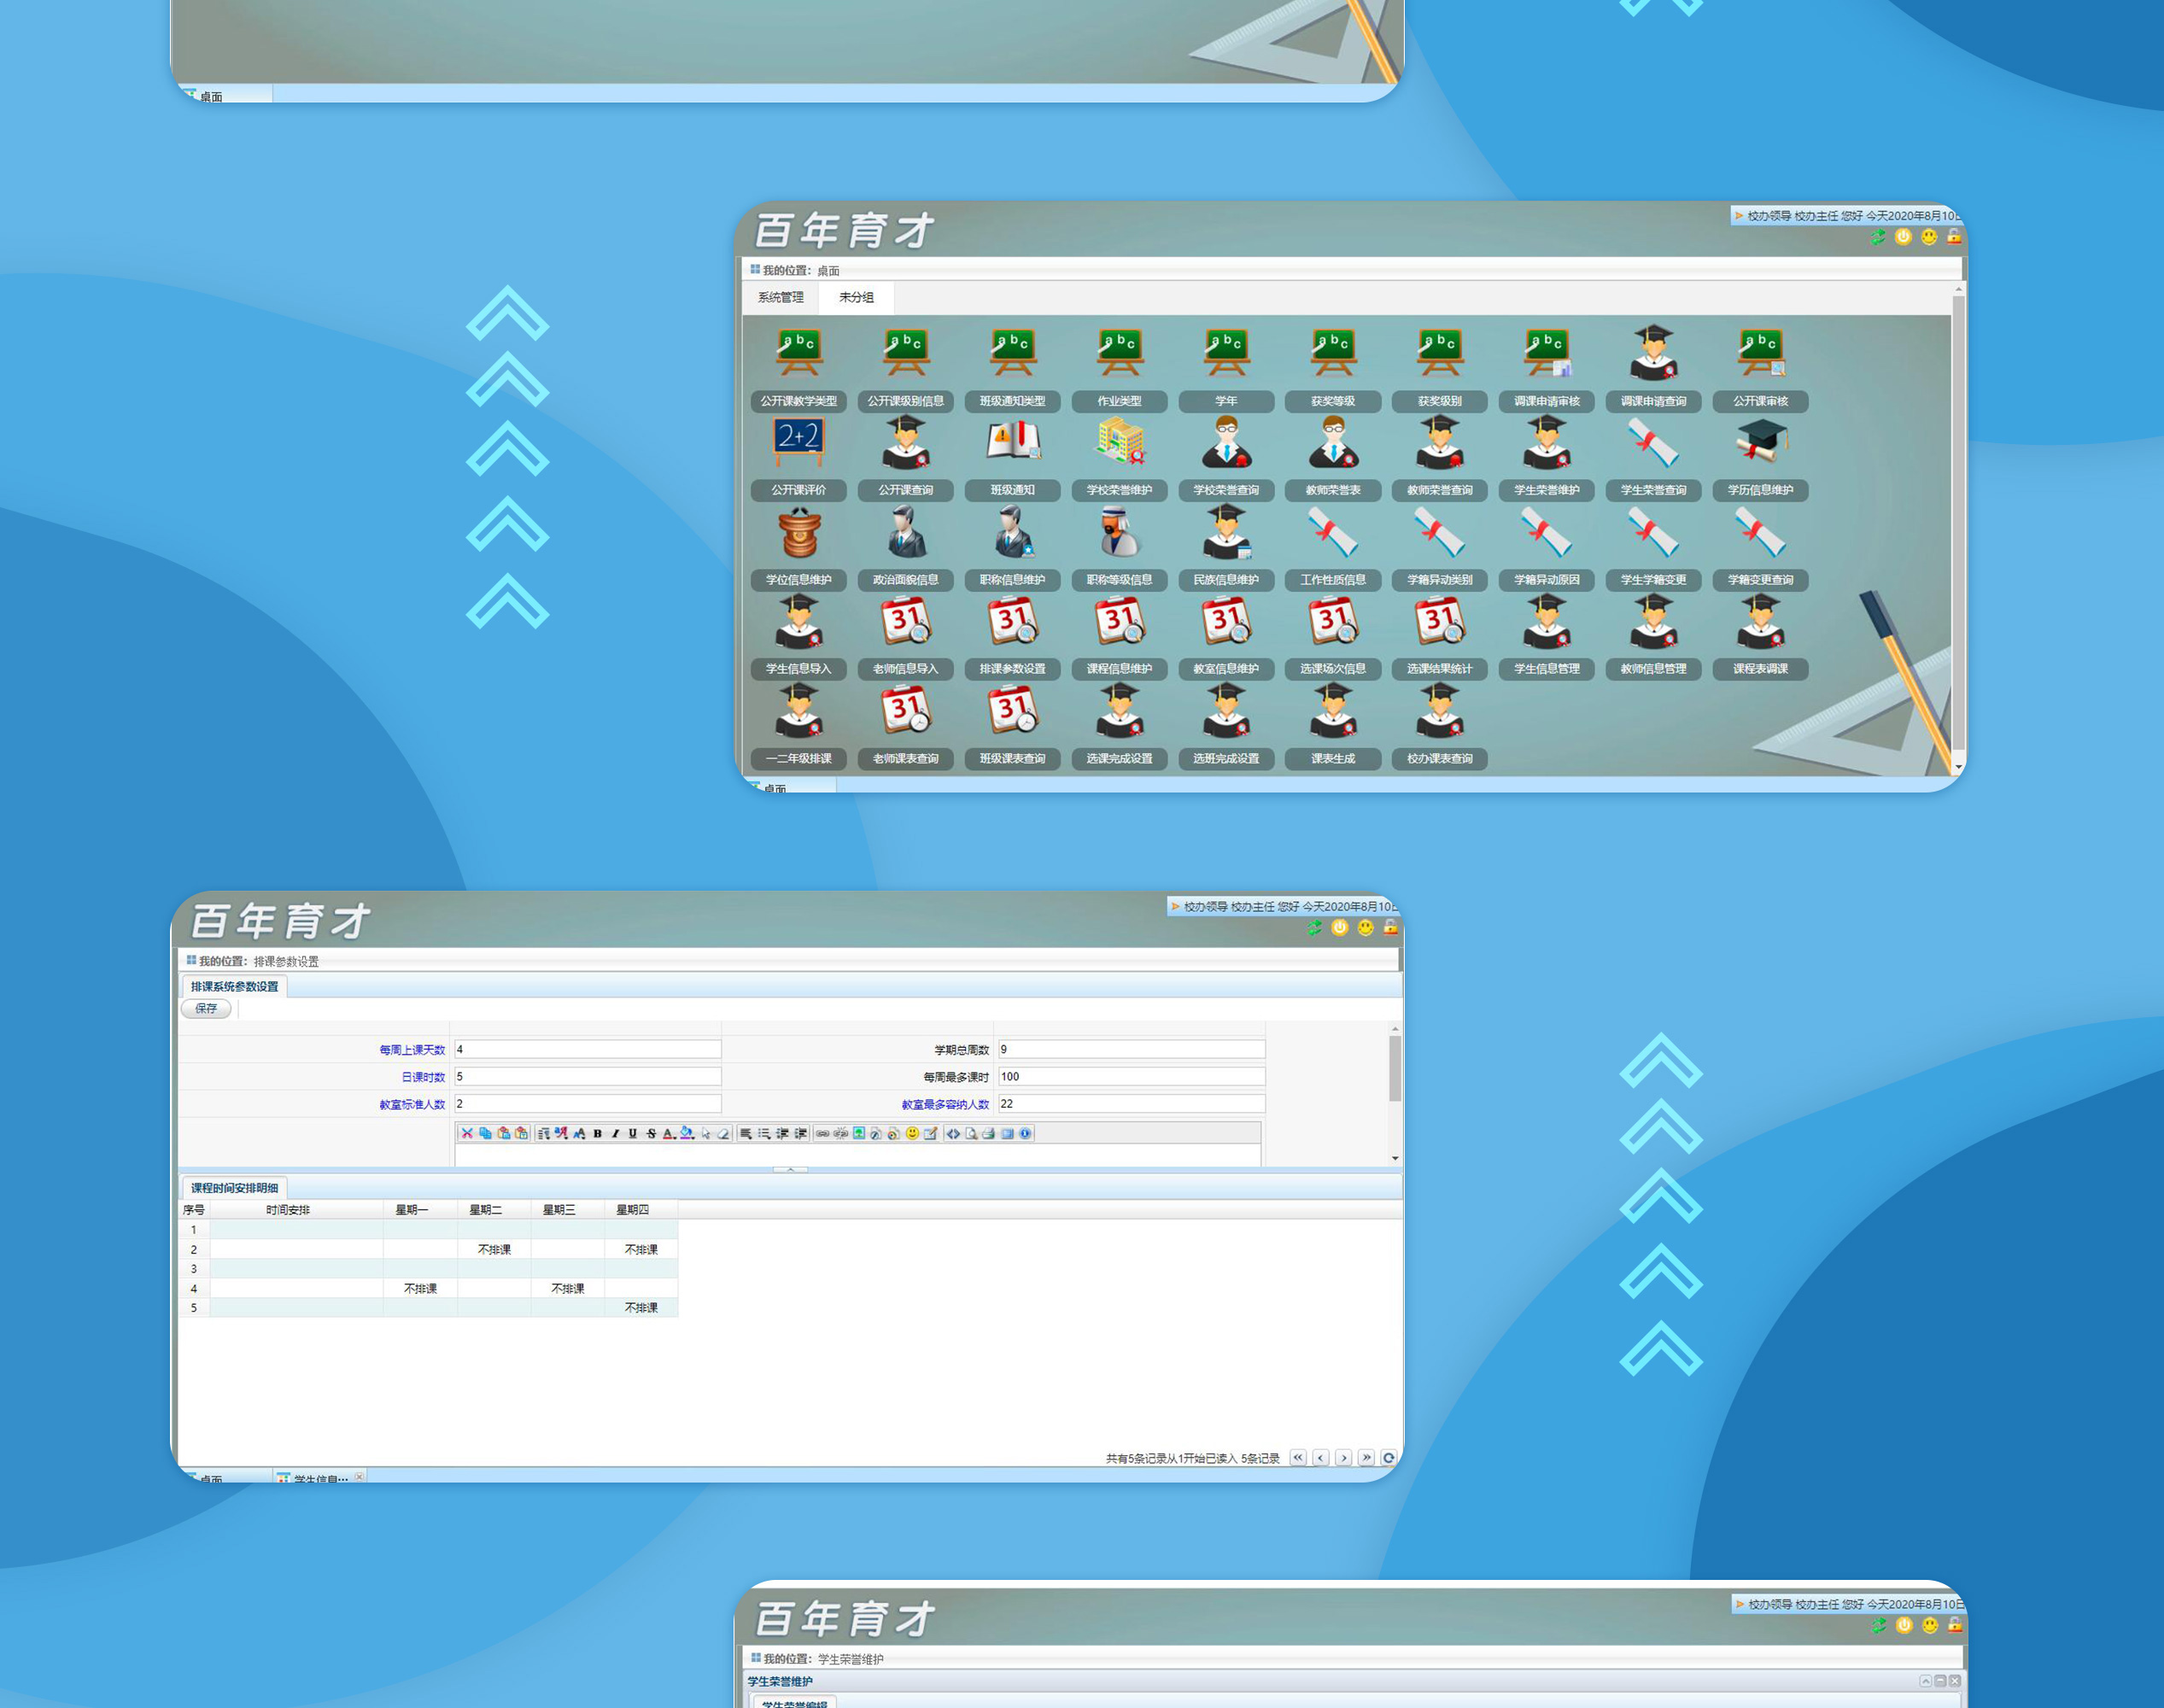Open the highlight color paint bucket dropdown
Screen dimensions: 2164x1708
(x=687, y=1133)
